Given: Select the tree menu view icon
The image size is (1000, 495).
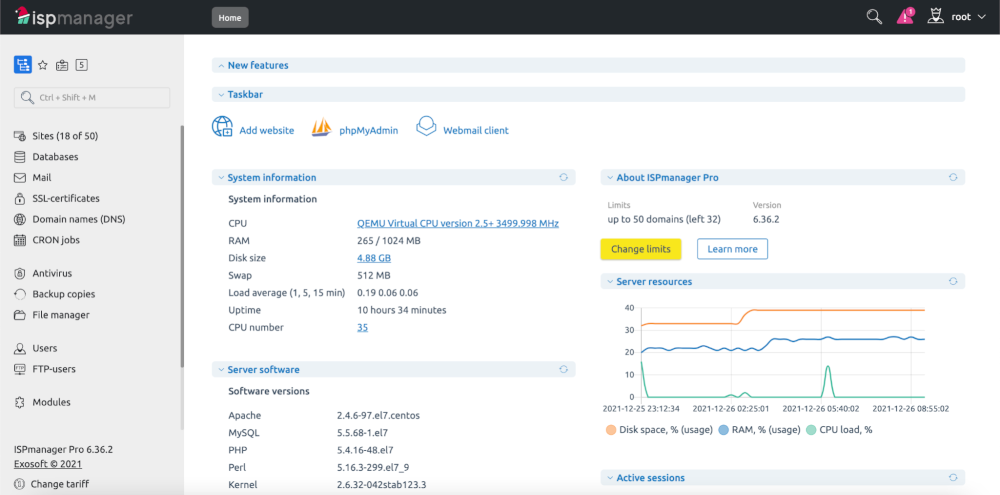Looking at the screenshot, I should [22, 65].
